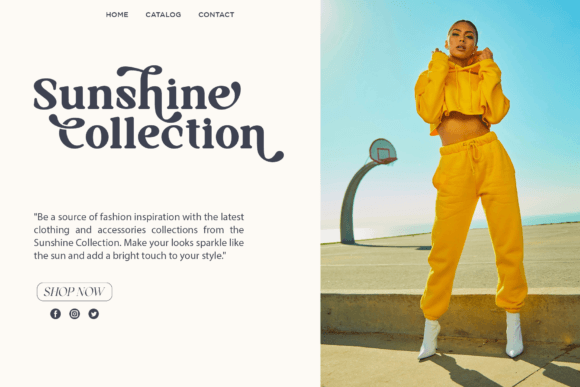Open the Instagram social icon

74,314
